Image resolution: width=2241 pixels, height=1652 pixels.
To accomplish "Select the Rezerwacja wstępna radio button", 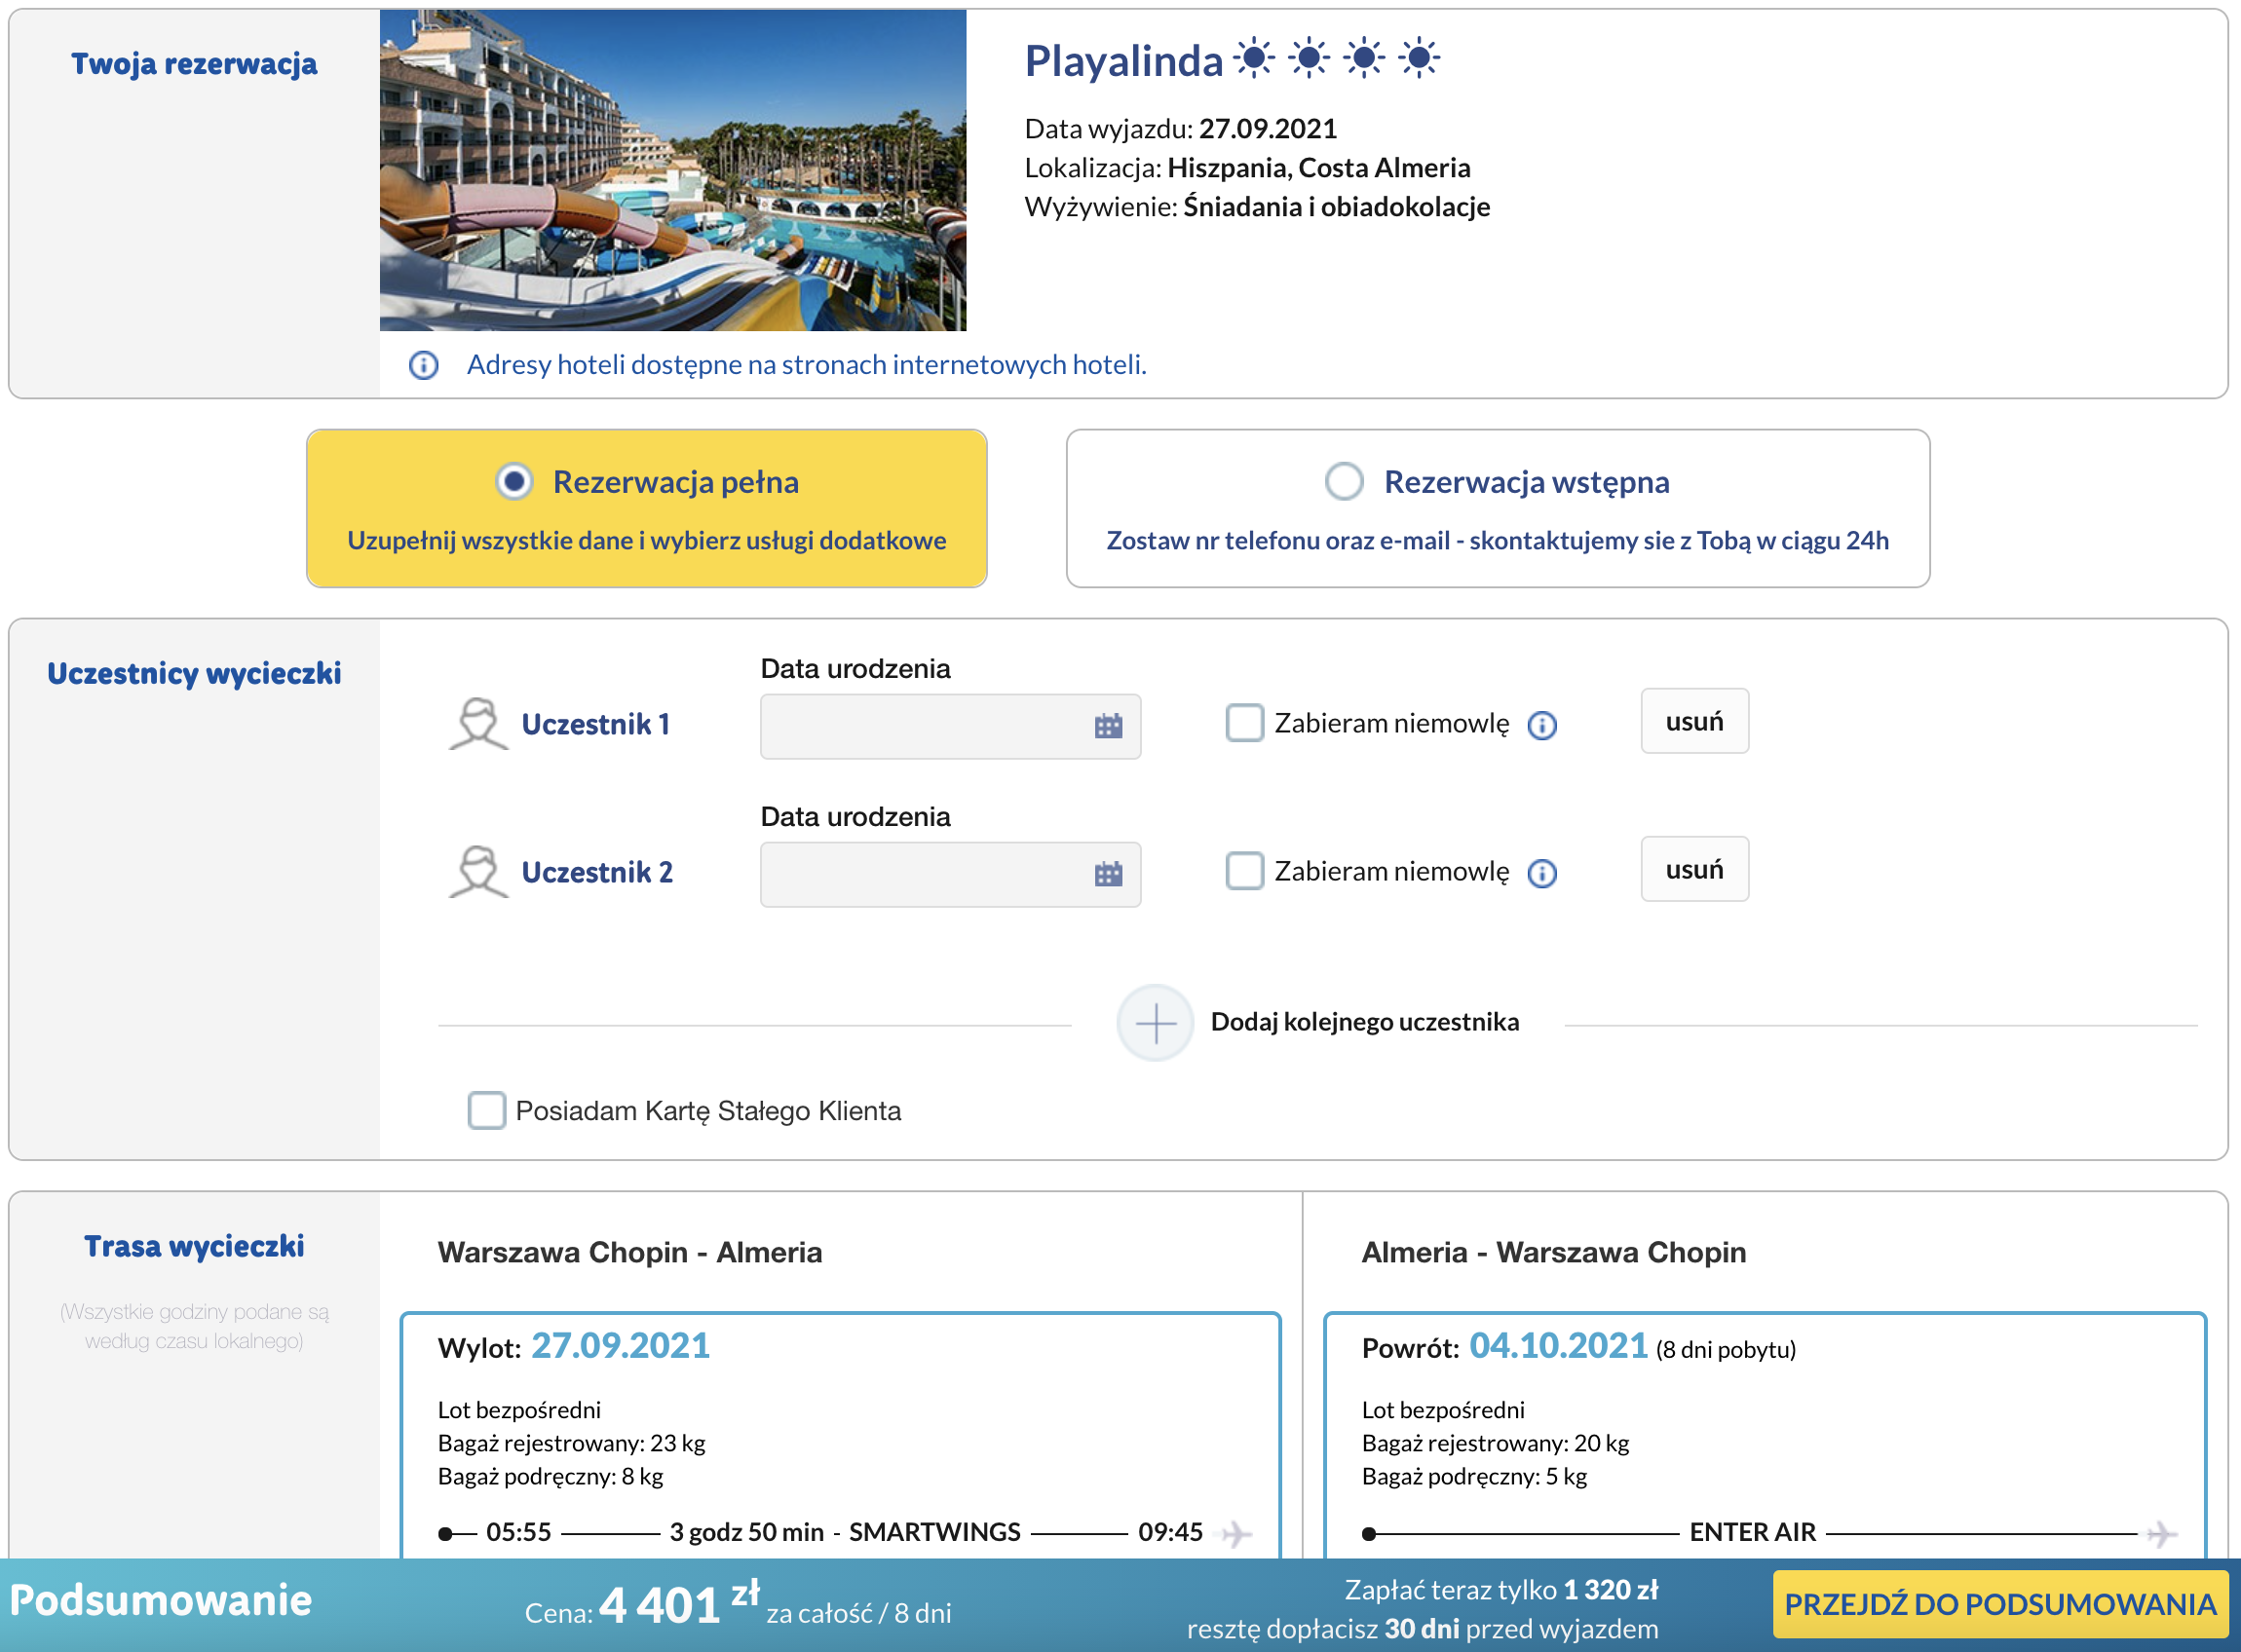I will point(1344,482).
